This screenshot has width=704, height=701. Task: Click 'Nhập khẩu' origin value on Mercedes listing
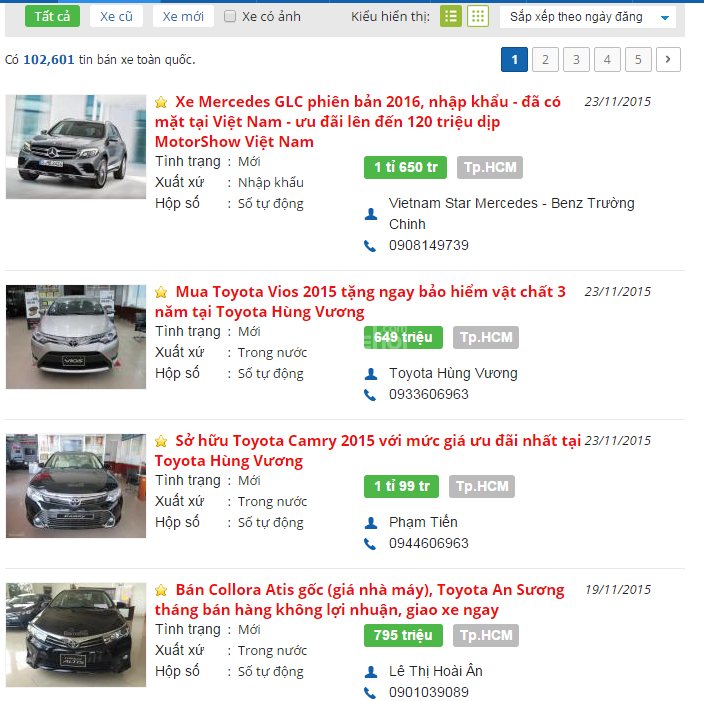(x=271, y=183)
